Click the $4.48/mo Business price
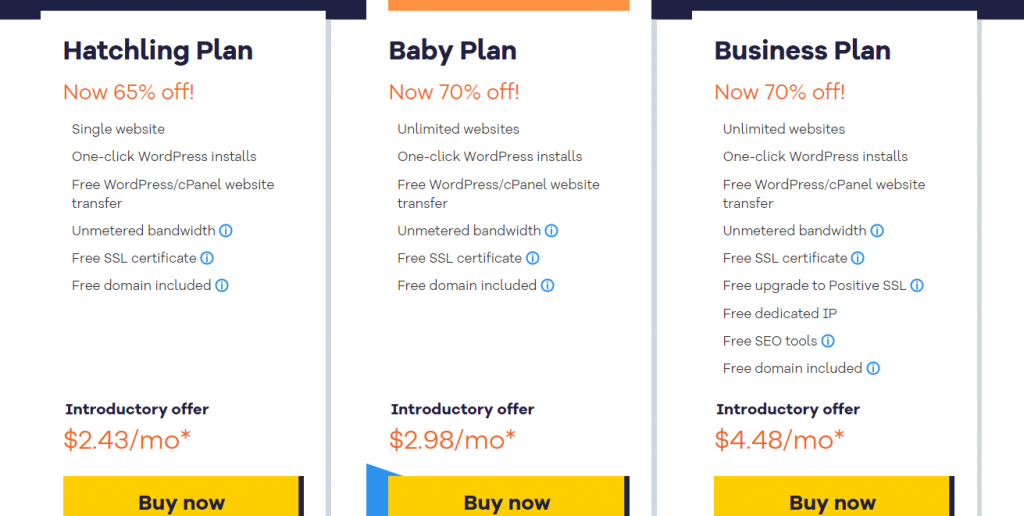Screen dimensions: 1024x516 [779, 440]
